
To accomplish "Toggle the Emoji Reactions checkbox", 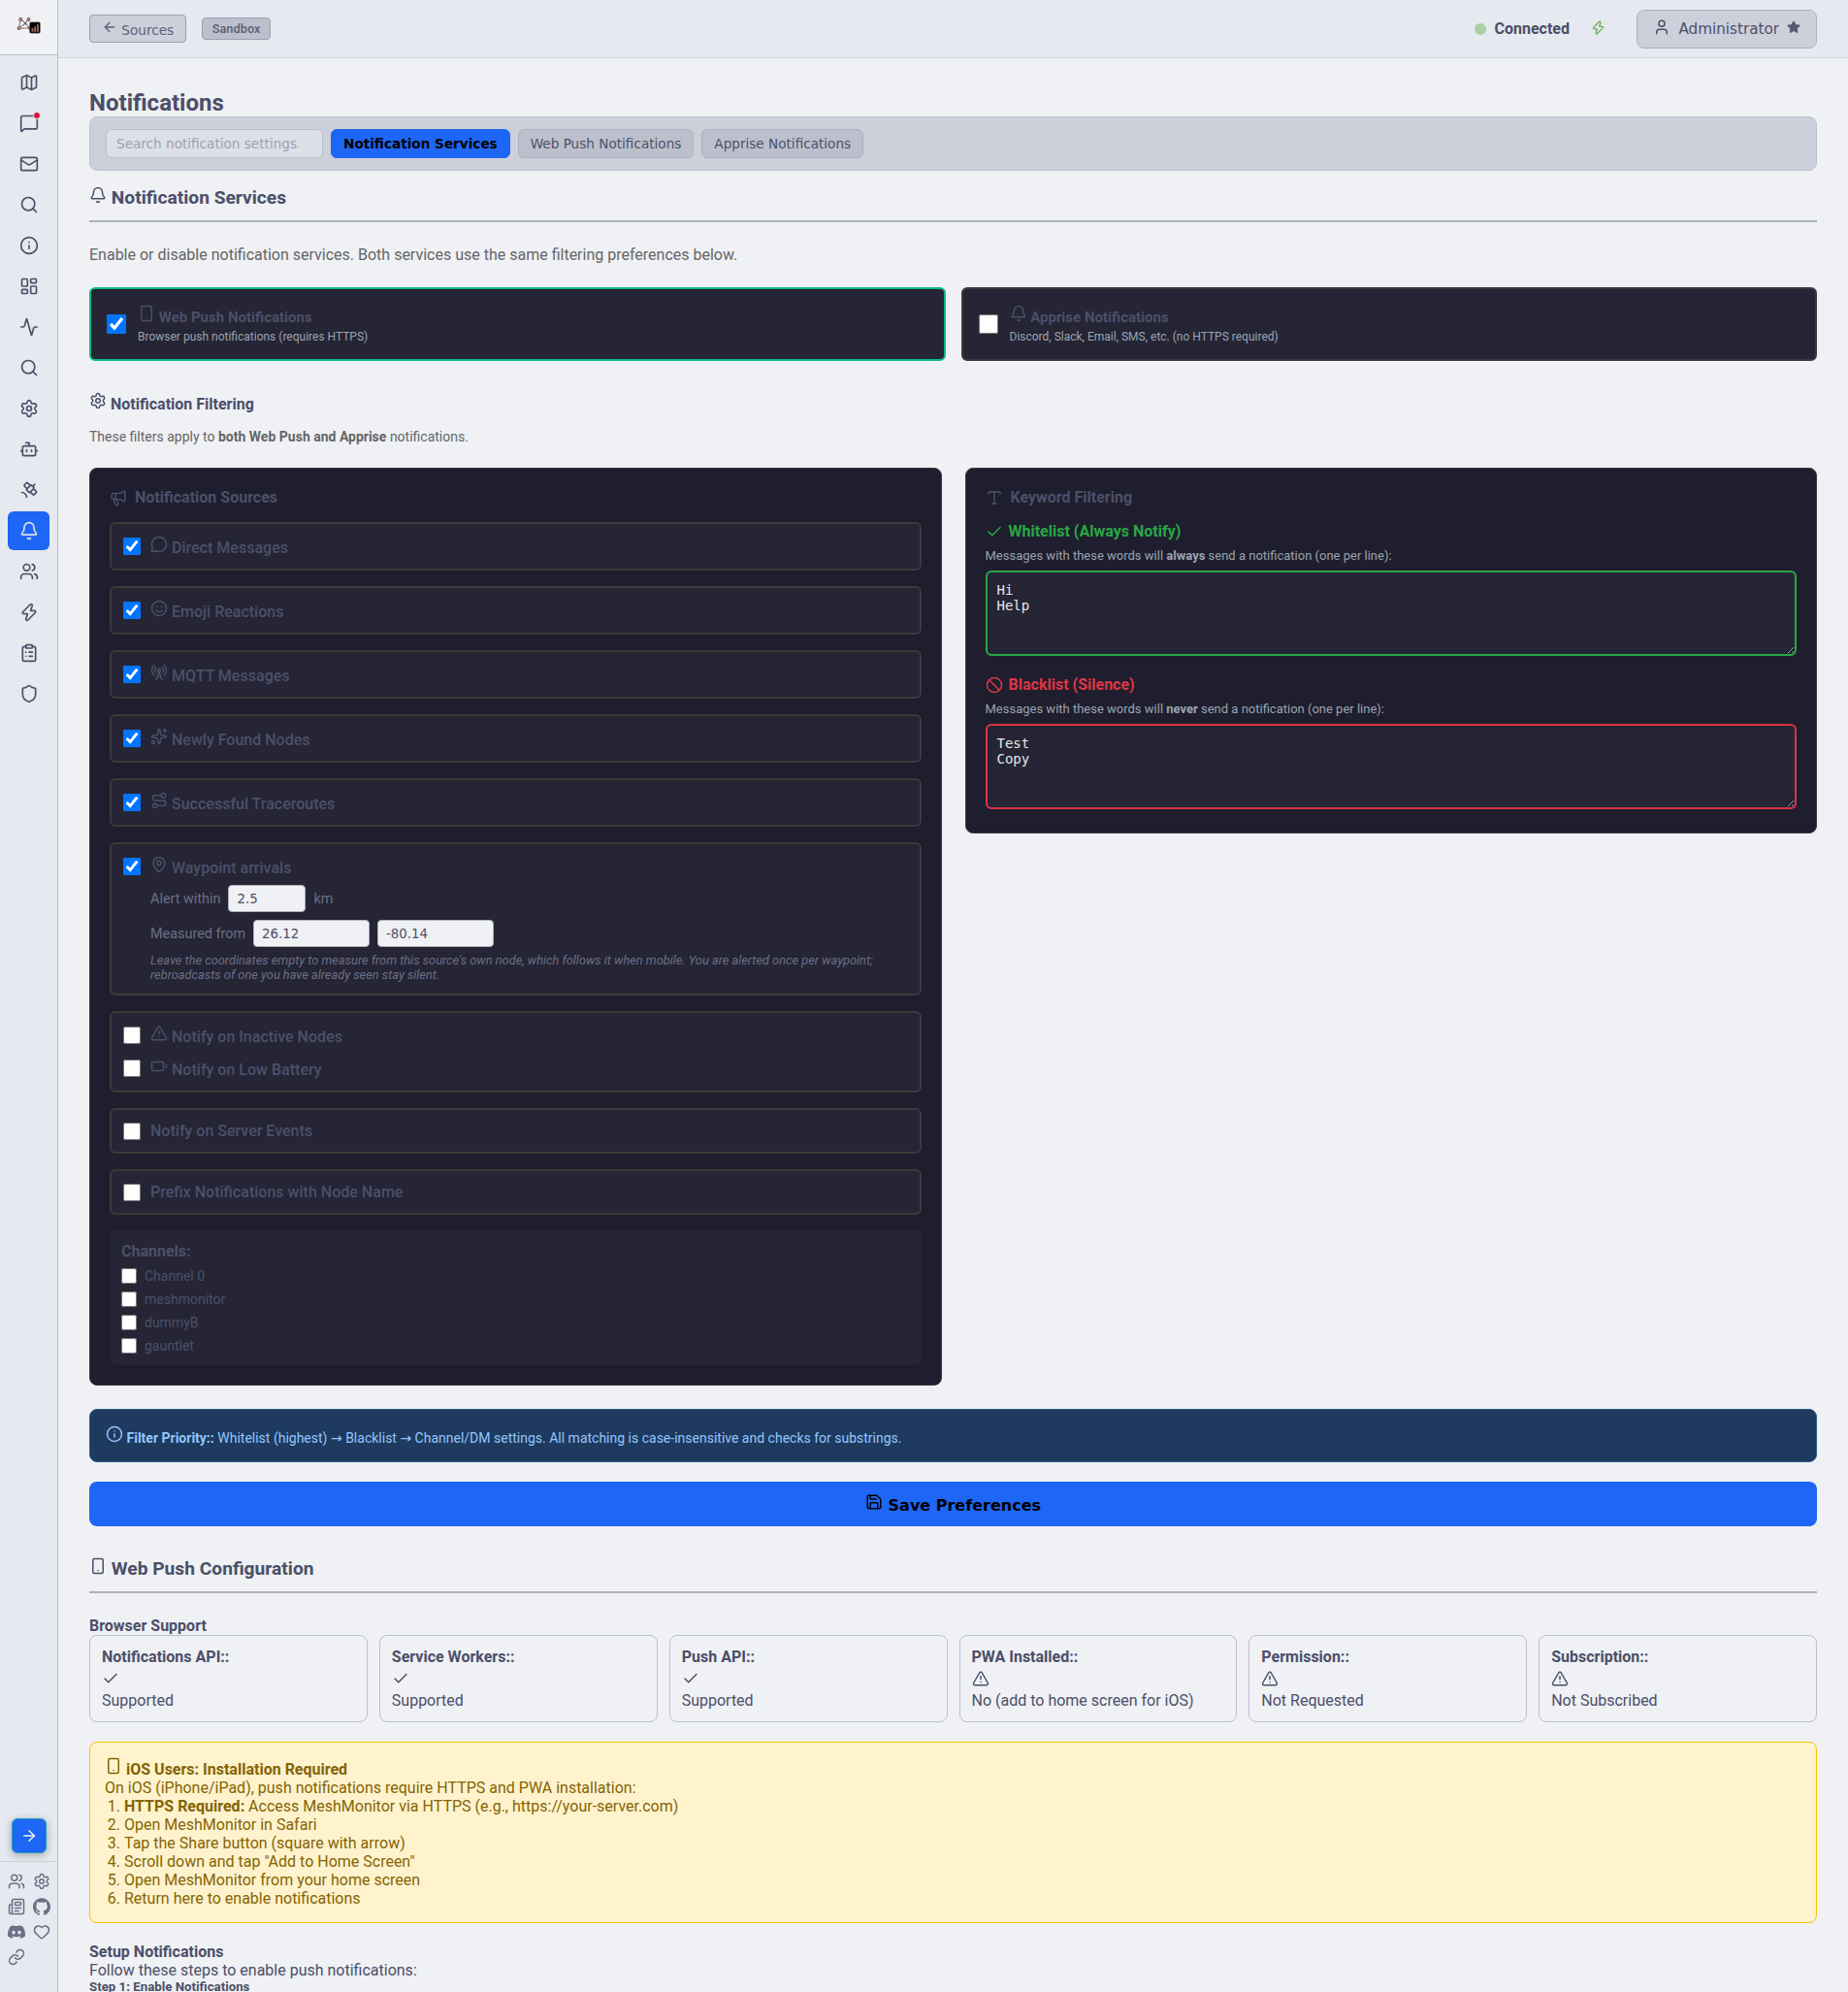I will [x=132, y=610].
